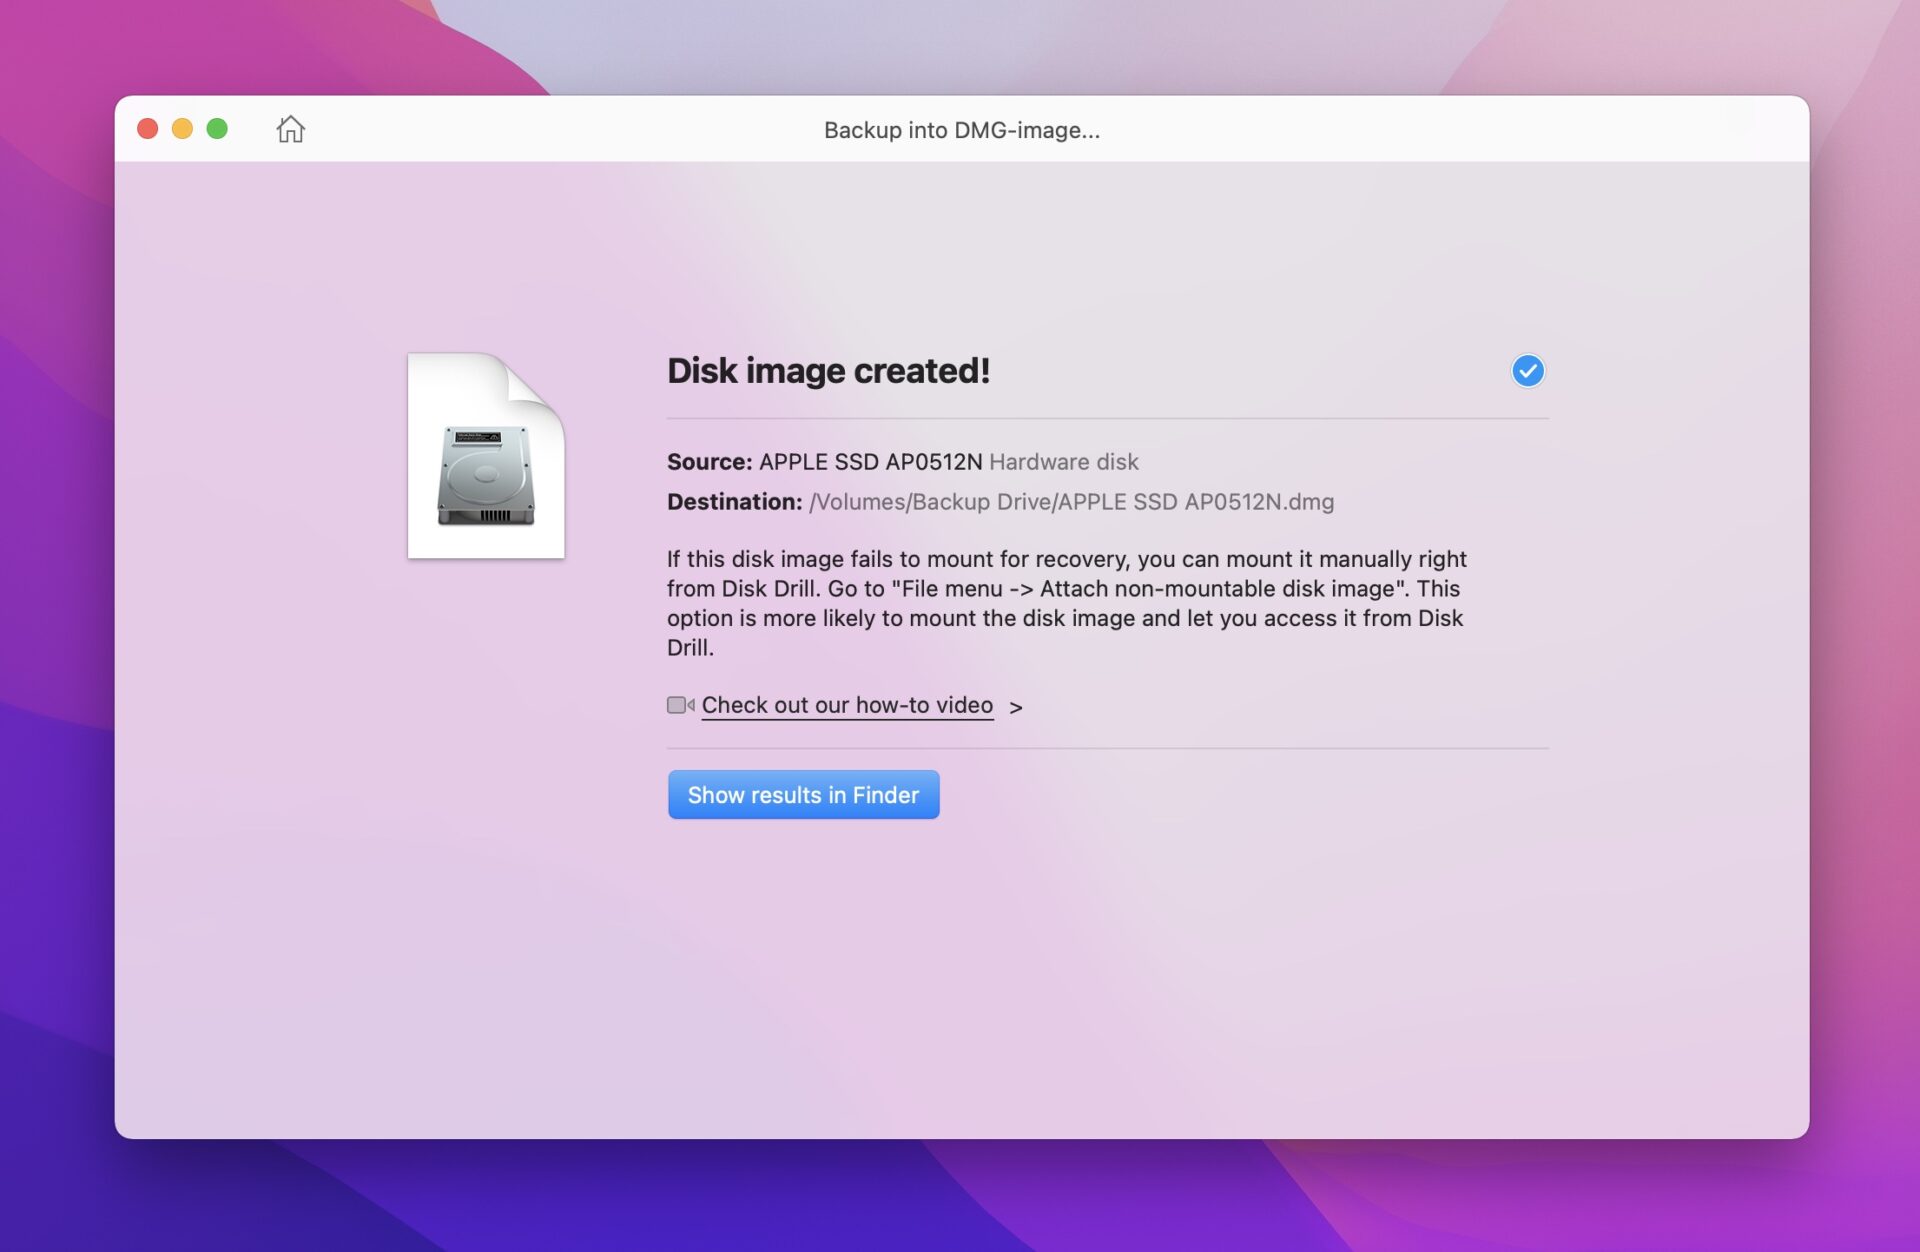
Task: Click the destination path for the DMG file
Action: click(1072, 501)
